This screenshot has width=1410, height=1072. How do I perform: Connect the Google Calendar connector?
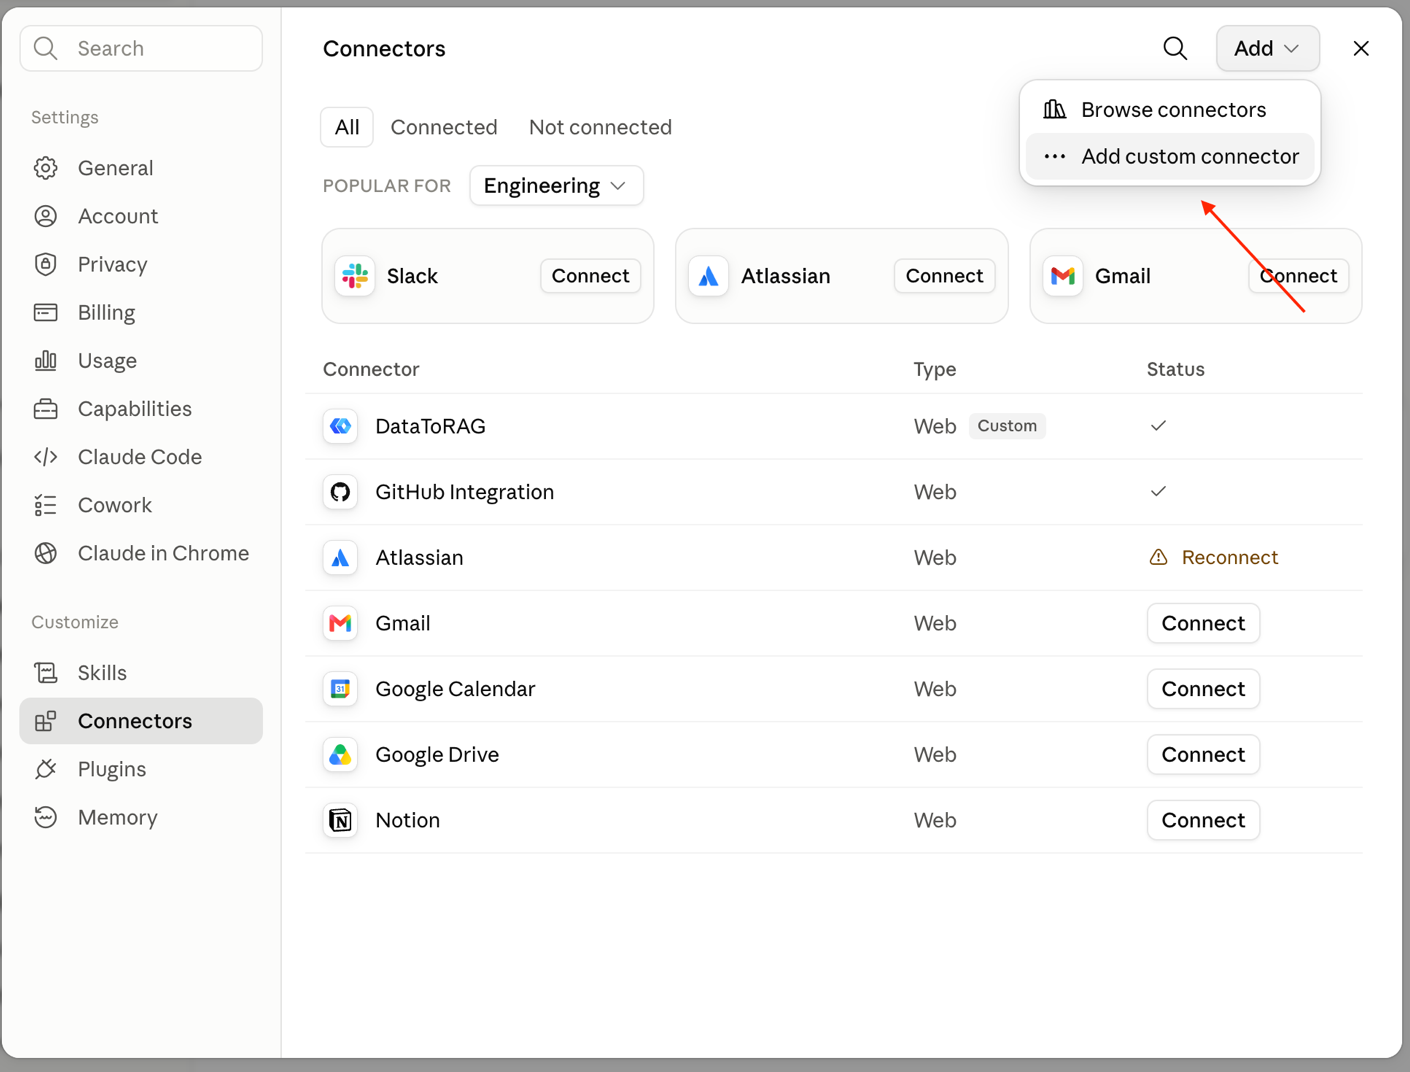(1203, 689)
